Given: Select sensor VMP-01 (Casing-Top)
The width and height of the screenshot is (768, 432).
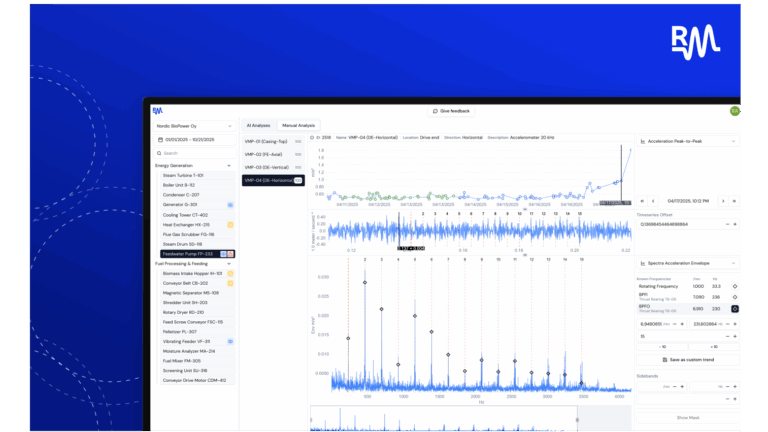Looking at the screenshot, I should coord(273,142).
